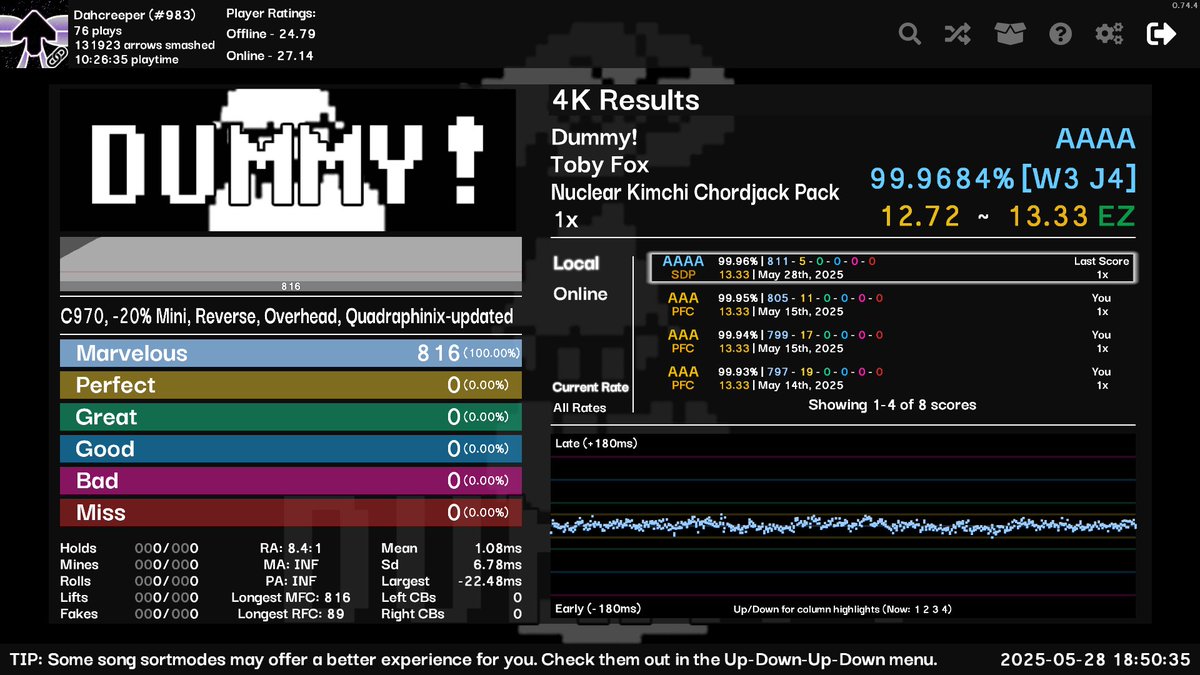Click Longest RFC: 89 stat
This screenshot has height=675, width=1200.
(291, 614)
